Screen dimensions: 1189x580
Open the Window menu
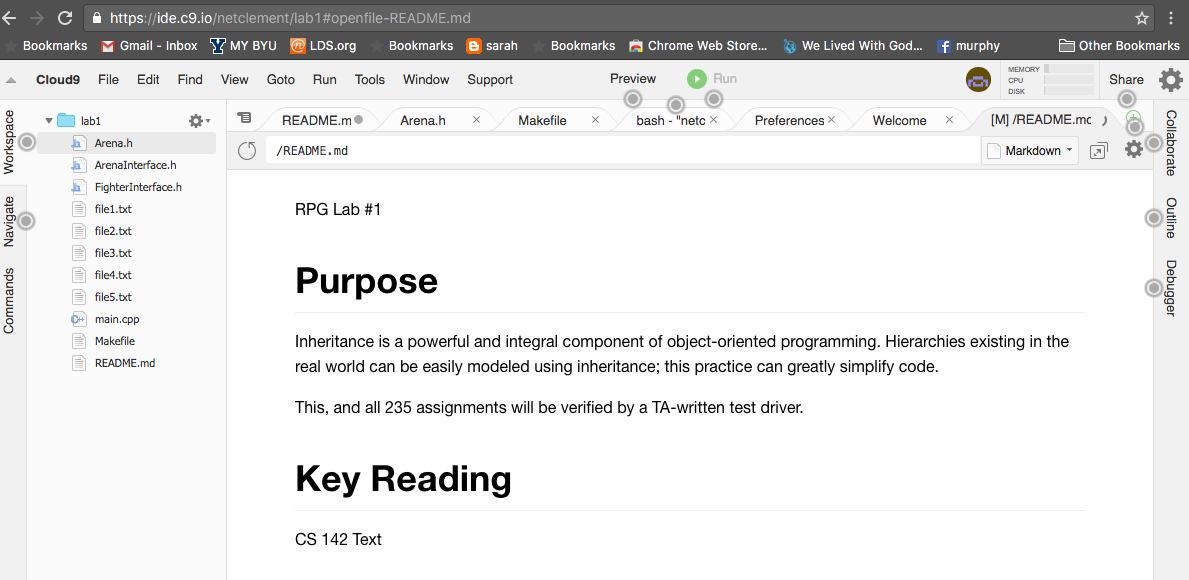tap(426, 80)
